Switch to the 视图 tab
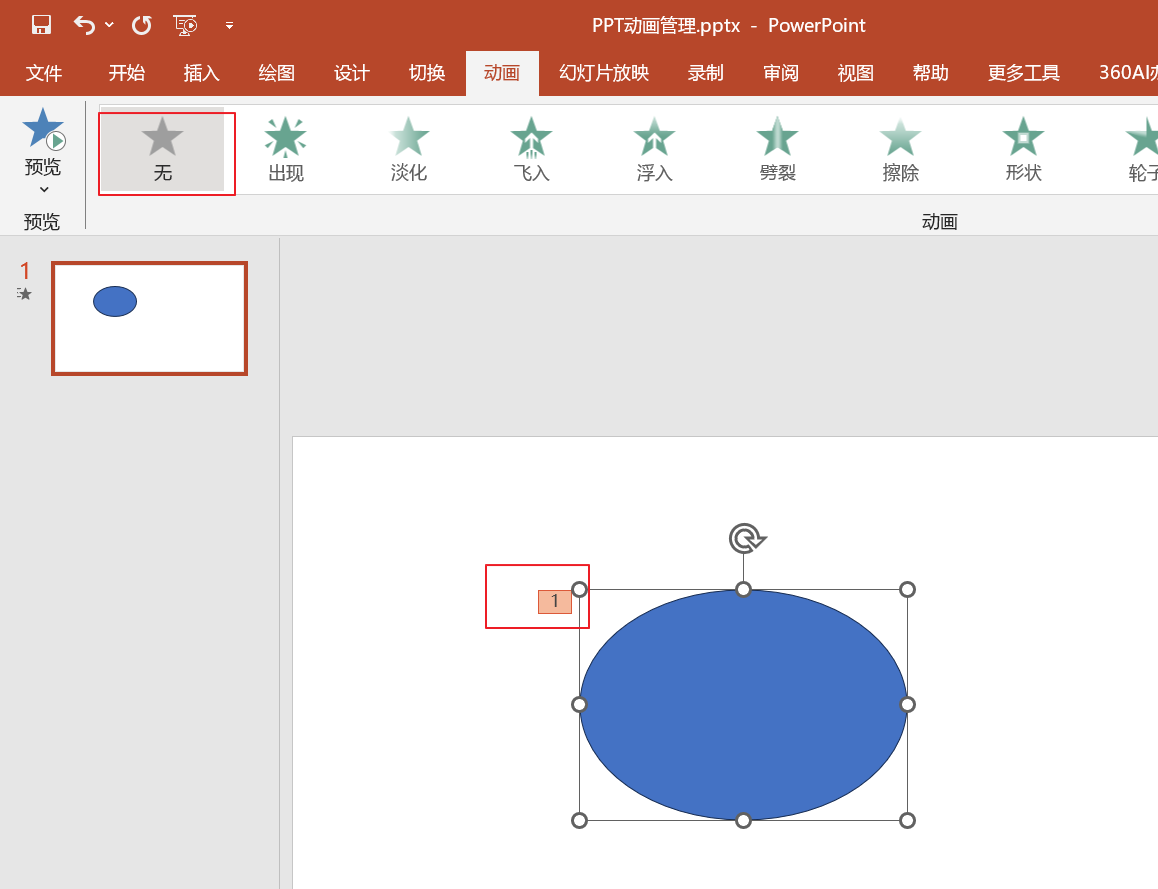Image resolution: width=1158 pixels, height=889 pixels. [x=856, y=73]
